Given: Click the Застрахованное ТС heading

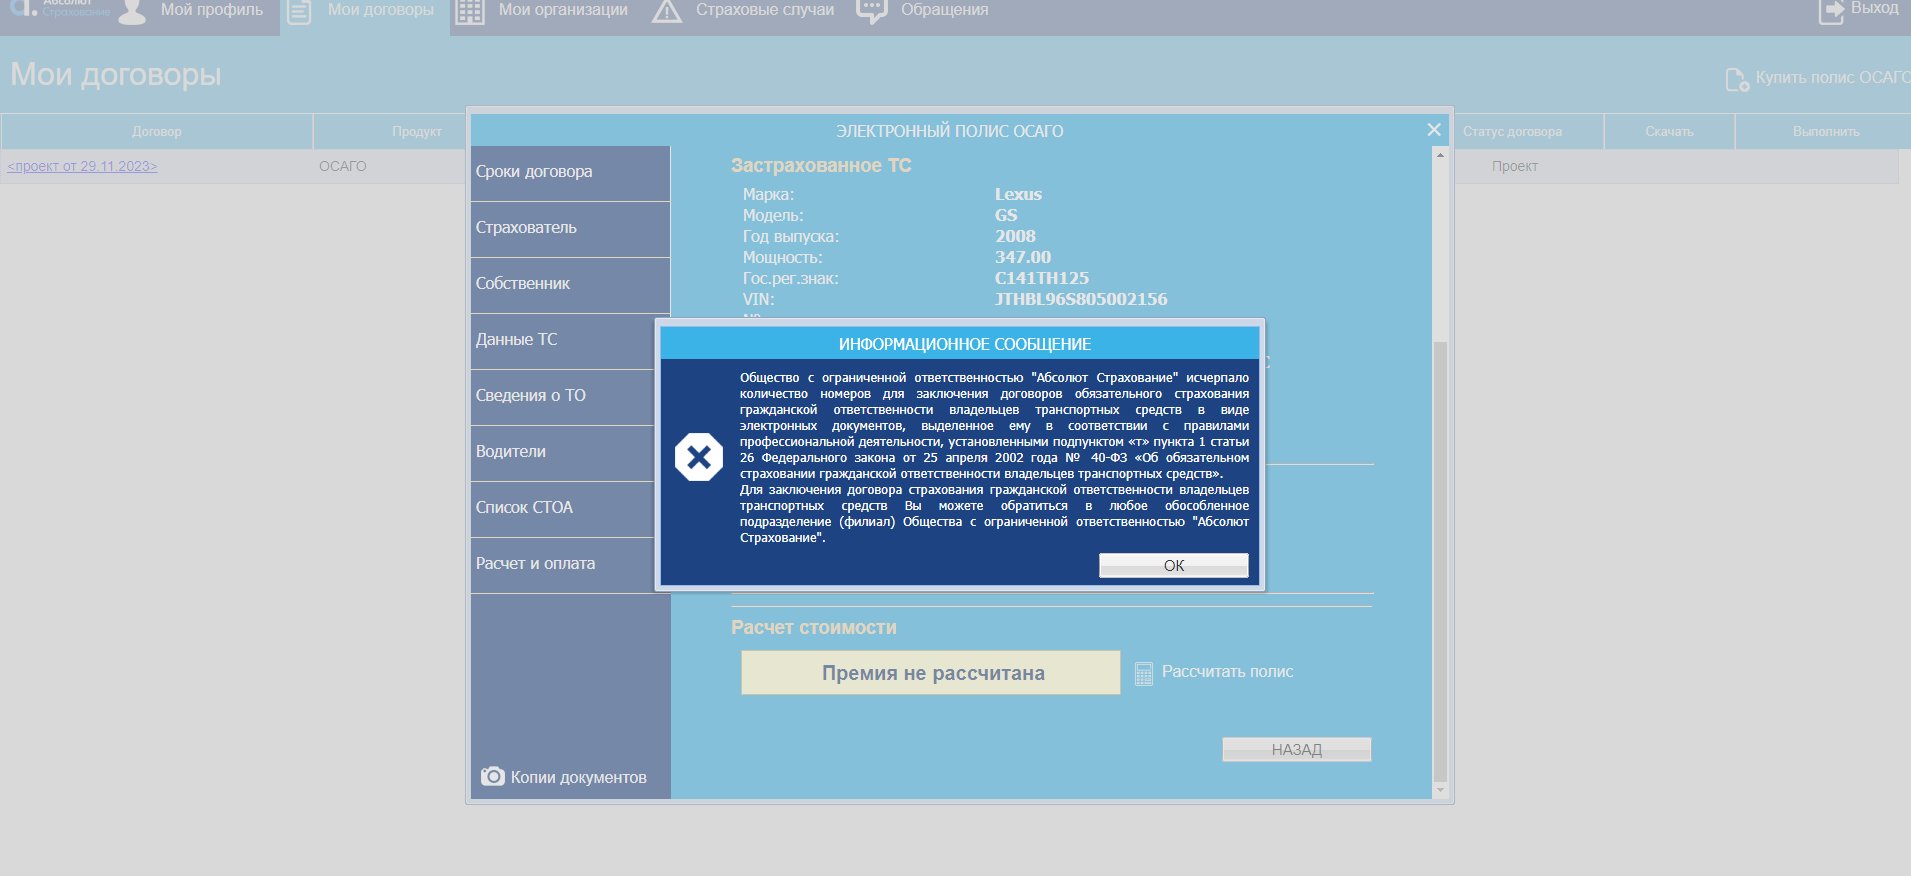Looking at the screenshot, I should click(x=821, y=166).
